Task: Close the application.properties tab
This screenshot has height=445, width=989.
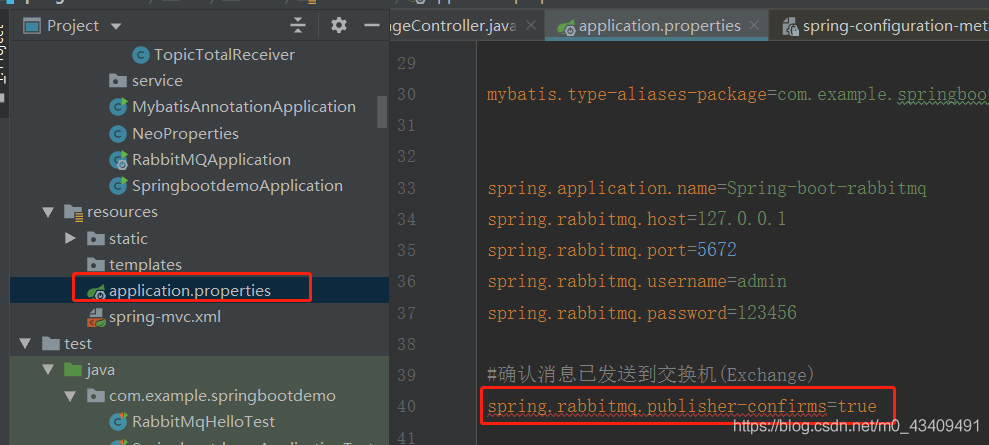Action: [x=754, y=26]
